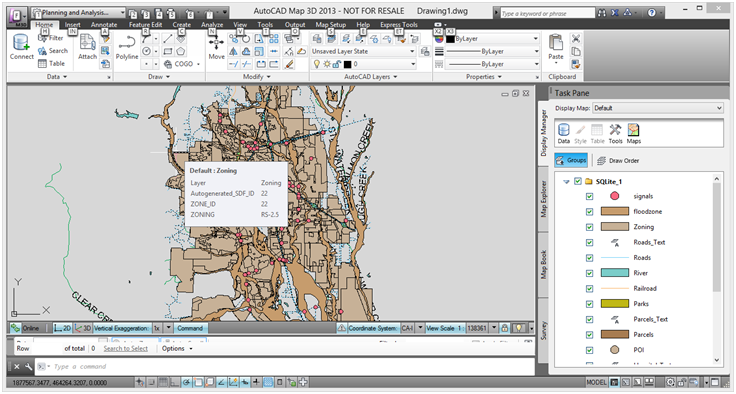The image size is (736, 394).
Task: Click the Style icon in Display Manager
Action: click(x=581, y=133)
